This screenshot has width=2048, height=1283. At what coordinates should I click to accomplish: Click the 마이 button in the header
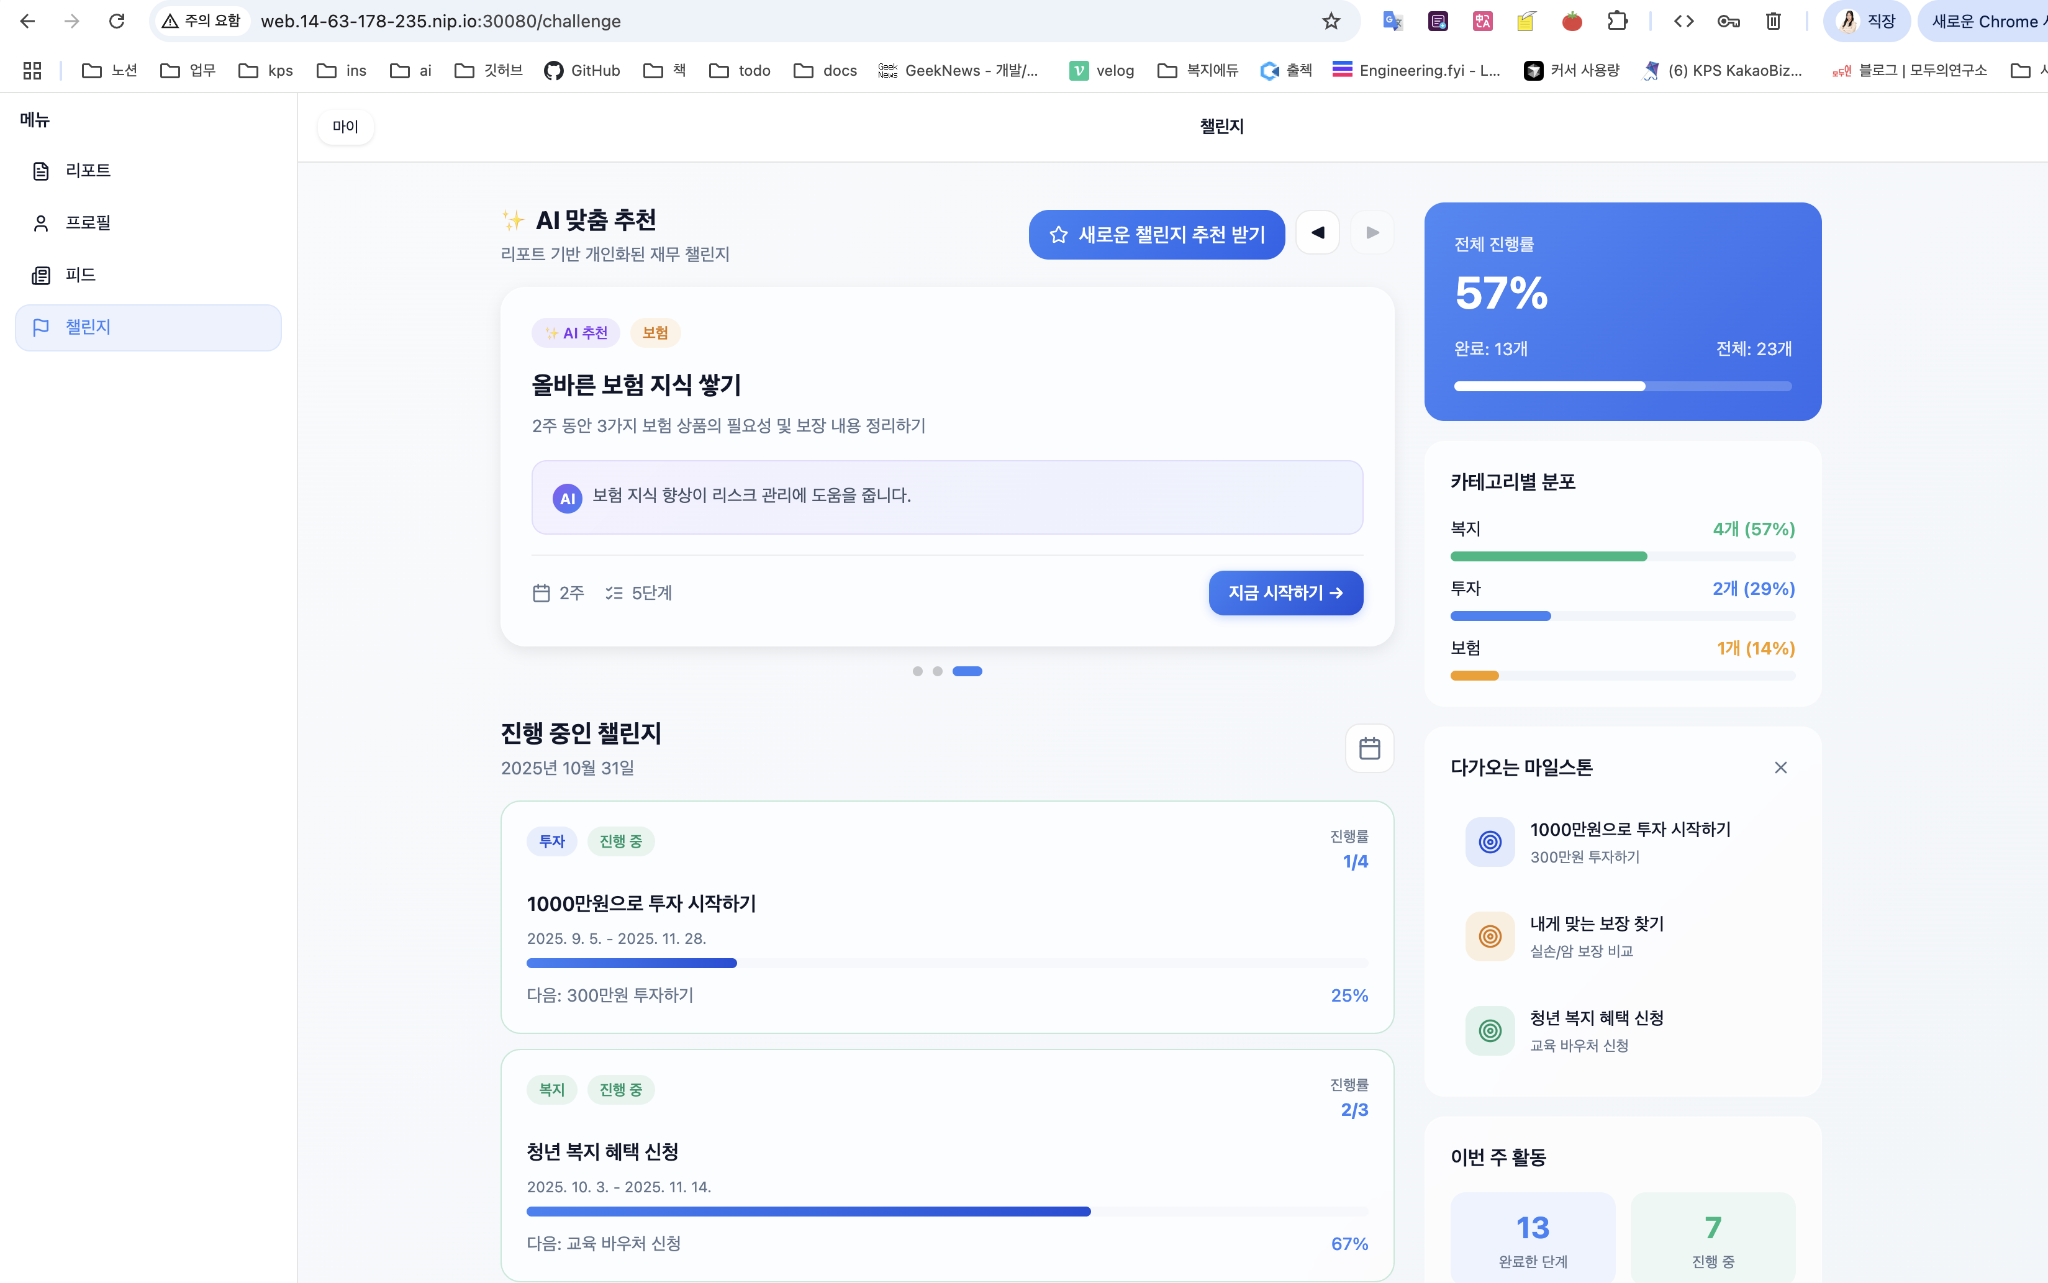click(x=345, y=127)
